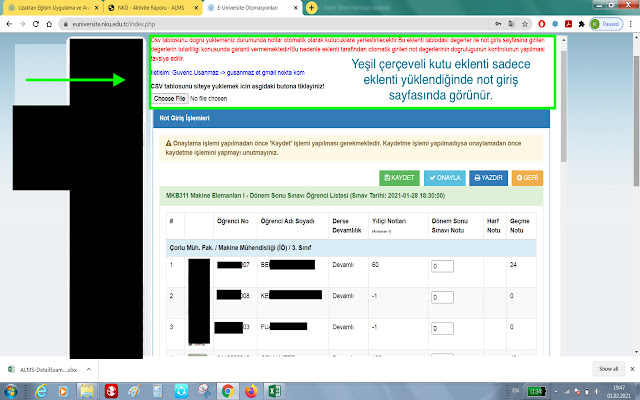Viewport: 640px width, 400px height.
Task: Open the light-blue app icon on taskbar
Action: 181,391
